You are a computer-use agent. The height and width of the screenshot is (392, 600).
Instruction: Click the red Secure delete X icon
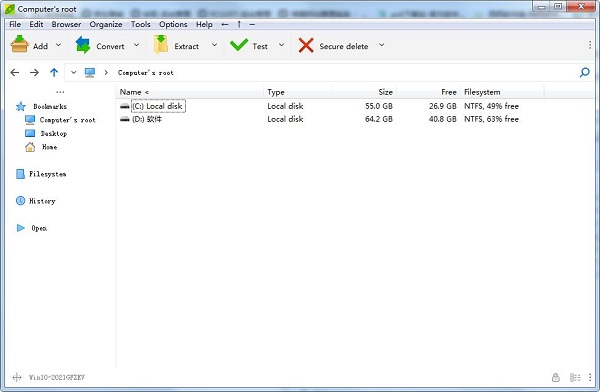coord(306,45)
